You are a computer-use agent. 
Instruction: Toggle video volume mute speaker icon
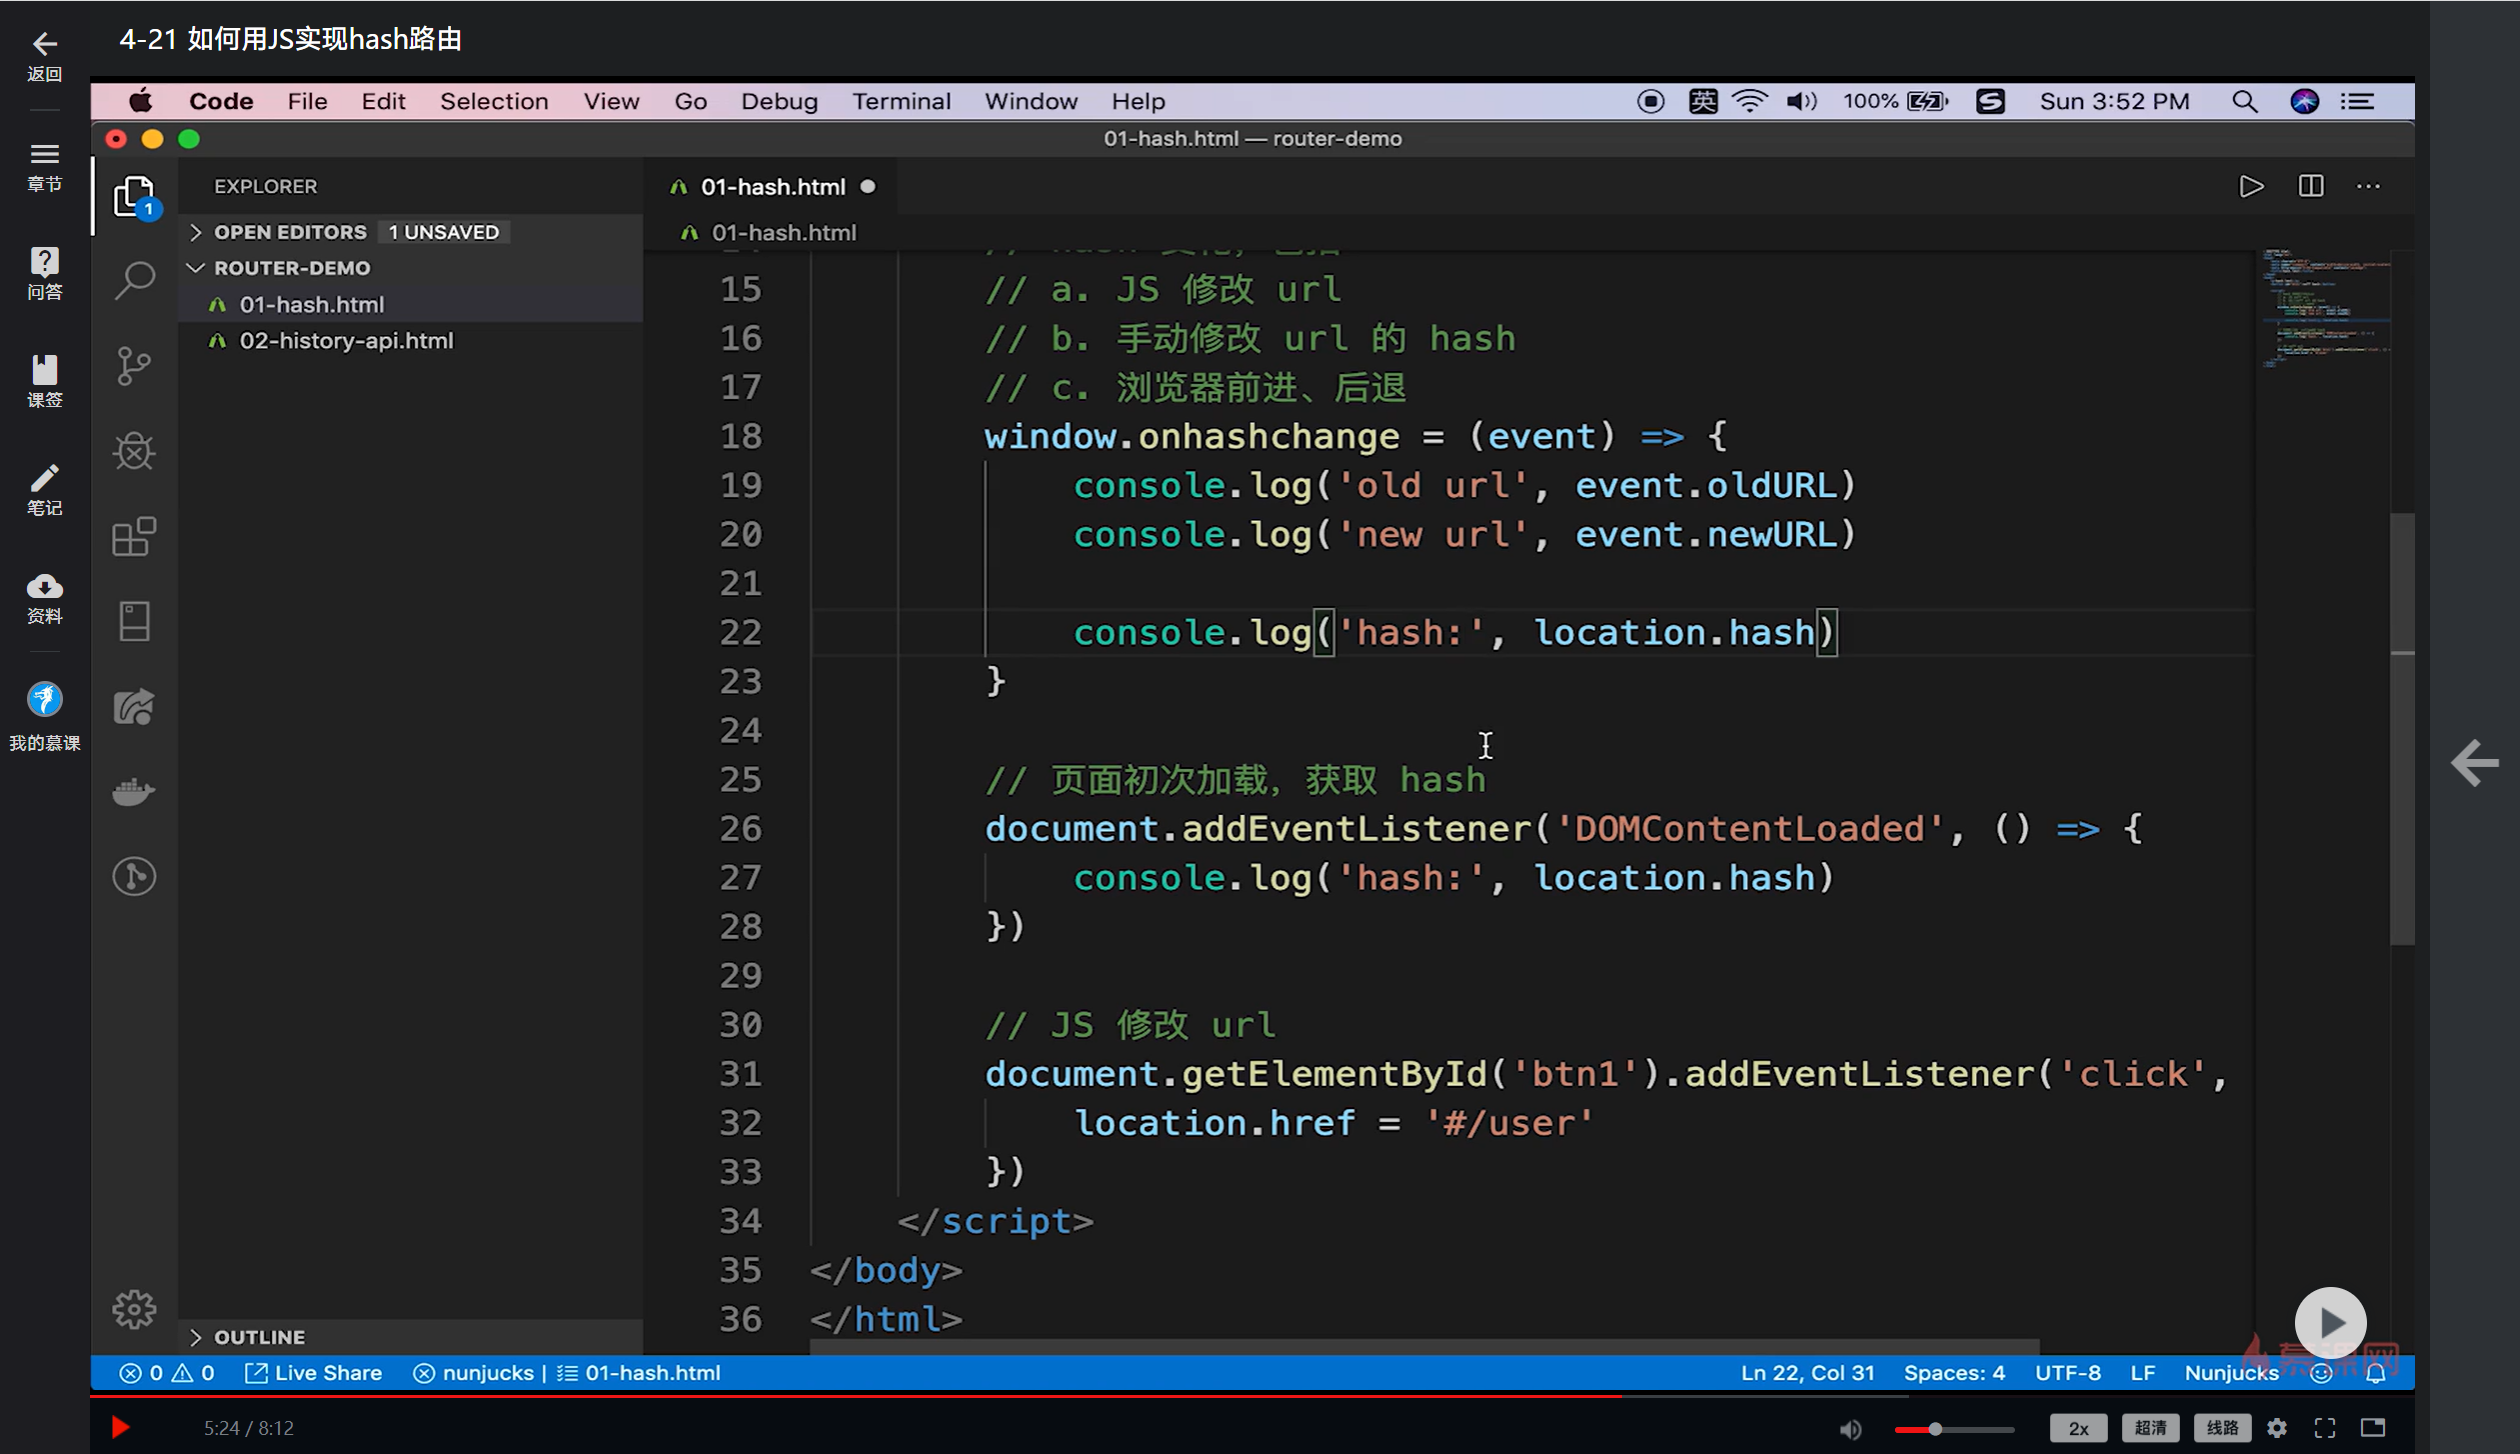pos(1850,1429)
